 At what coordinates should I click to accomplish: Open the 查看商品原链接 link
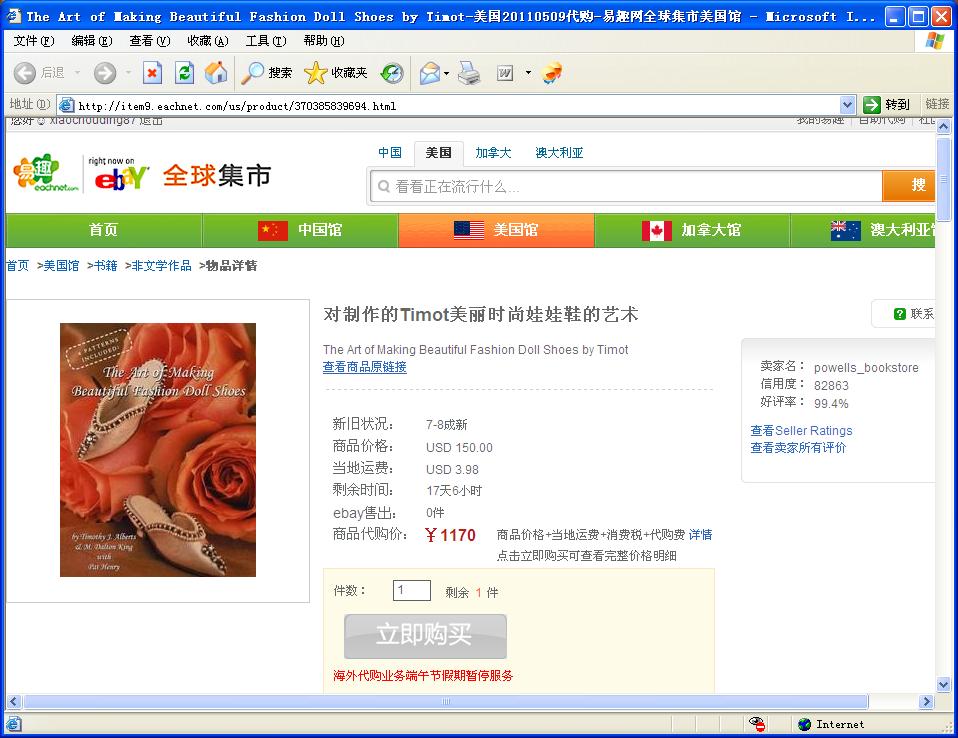click(x=365, y=367)
